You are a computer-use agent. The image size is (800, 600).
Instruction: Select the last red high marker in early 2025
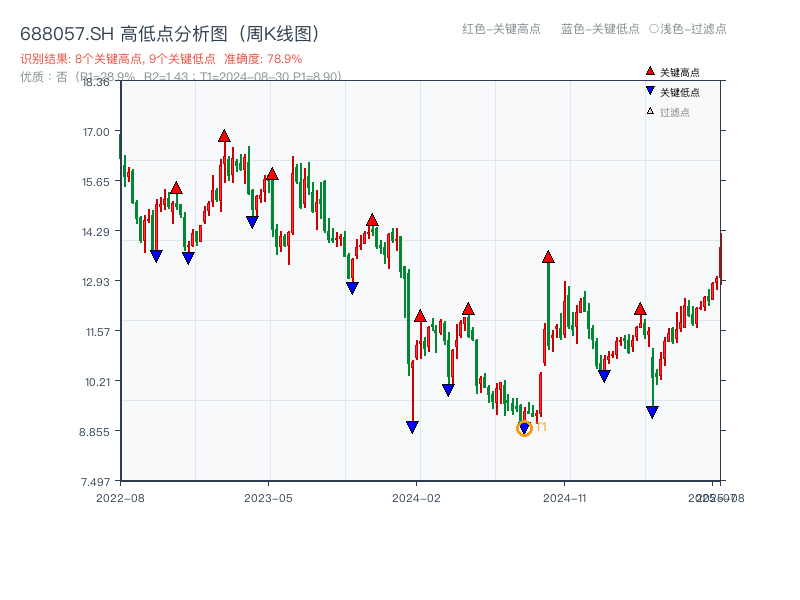coord(640,309)
